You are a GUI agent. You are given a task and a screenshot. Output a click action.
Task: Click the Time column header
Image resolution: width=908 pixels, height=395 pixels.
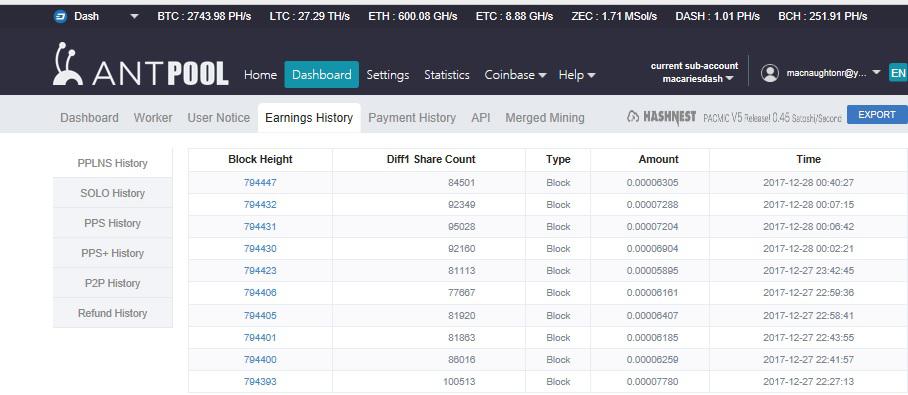[808, 159]
